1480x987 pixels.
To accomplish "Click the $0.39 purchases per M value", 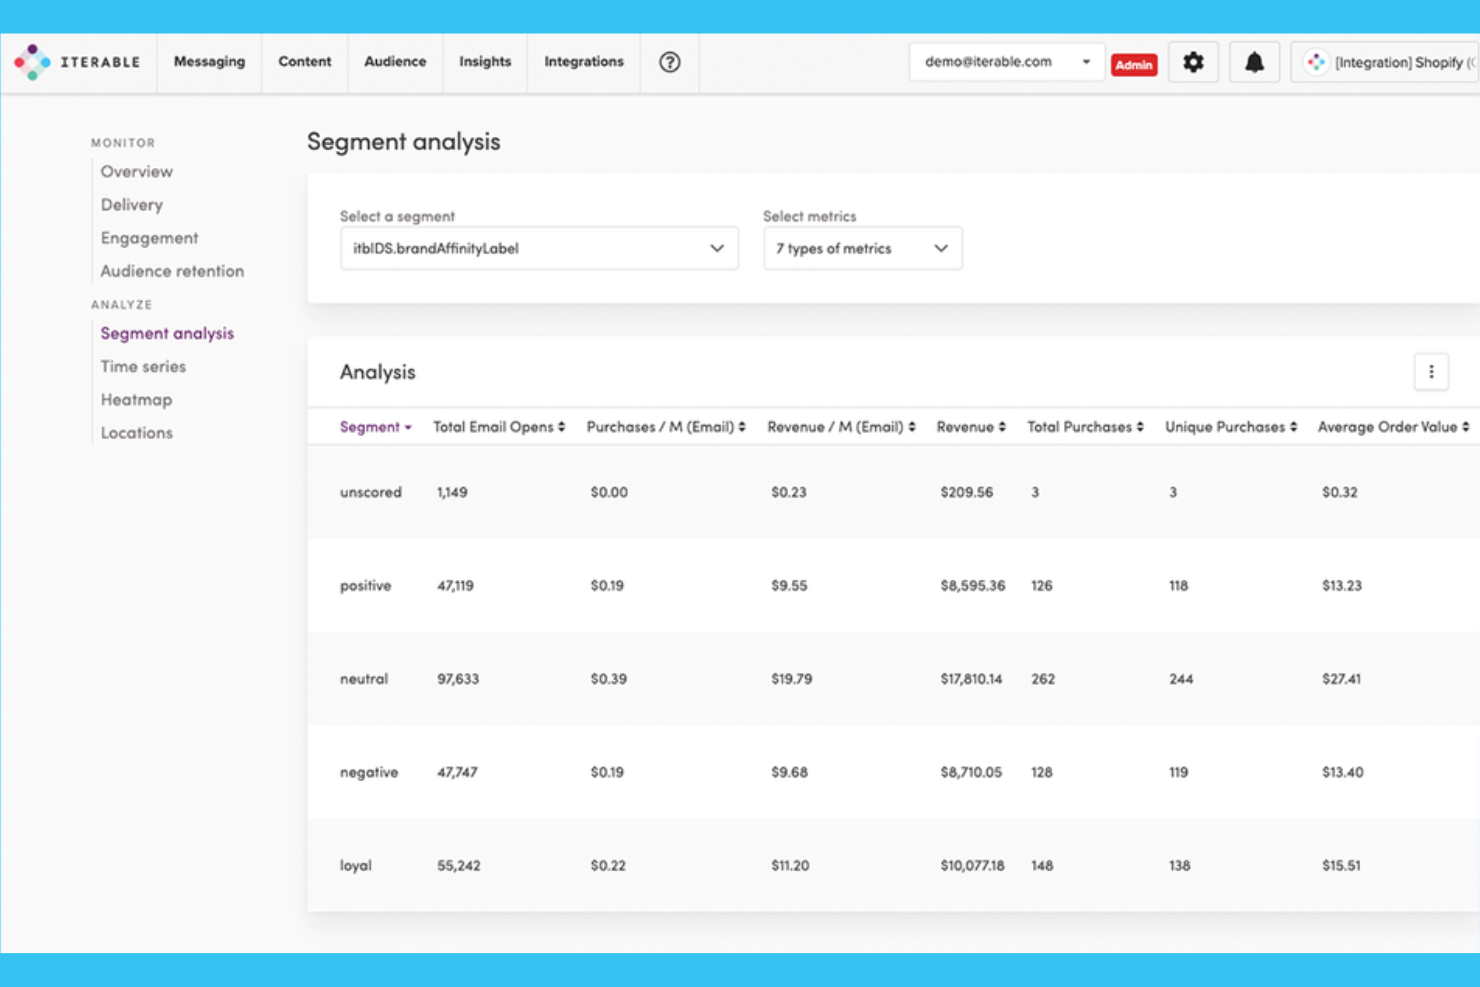I will click(x=608, y=679).
